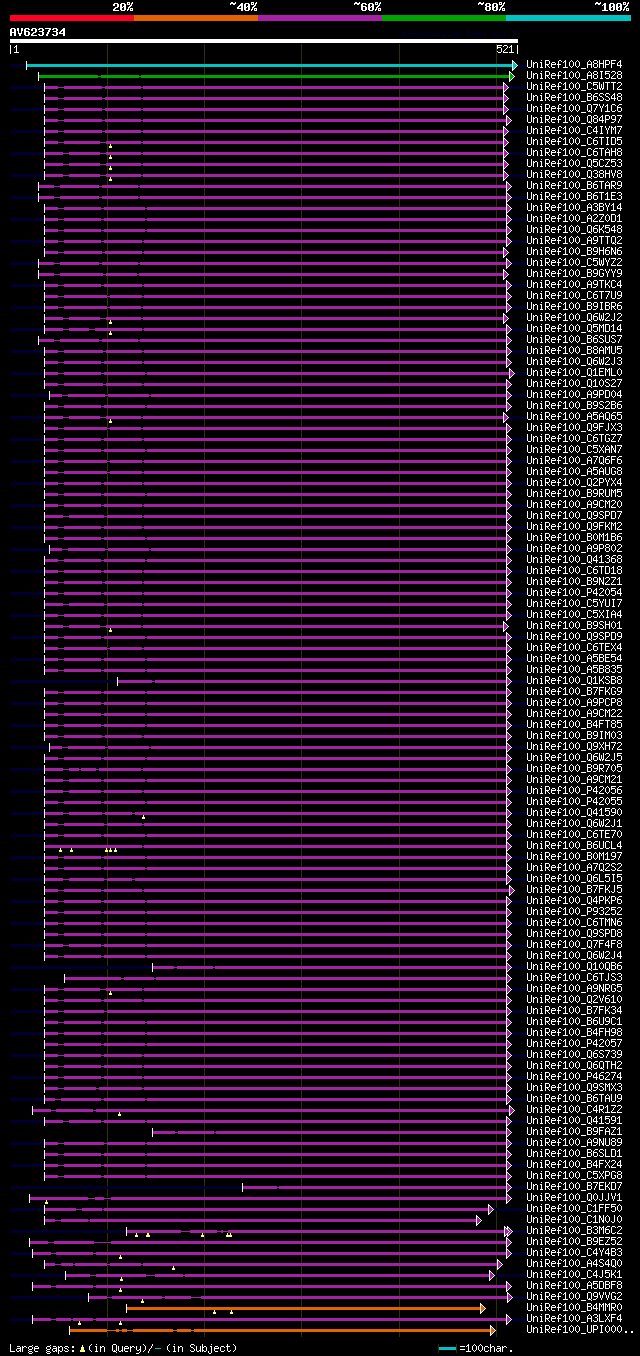640x1356 pixels.
Task: Select label UniRef100_Q9FKM2
Action: coord(574,527)
